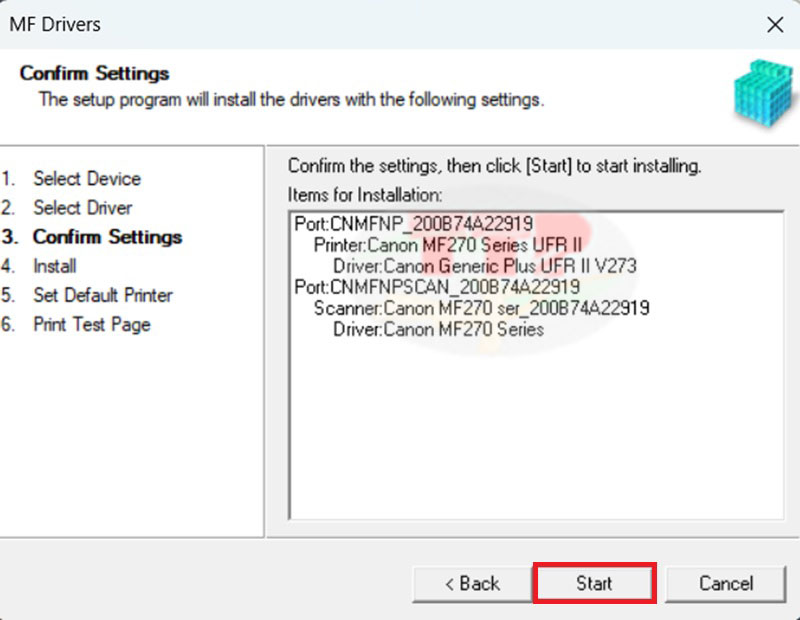Select the Port:CNMFNPSCAN_200B74A22919 entry
This screenshot has height=620, width=800.
[437, 287]
